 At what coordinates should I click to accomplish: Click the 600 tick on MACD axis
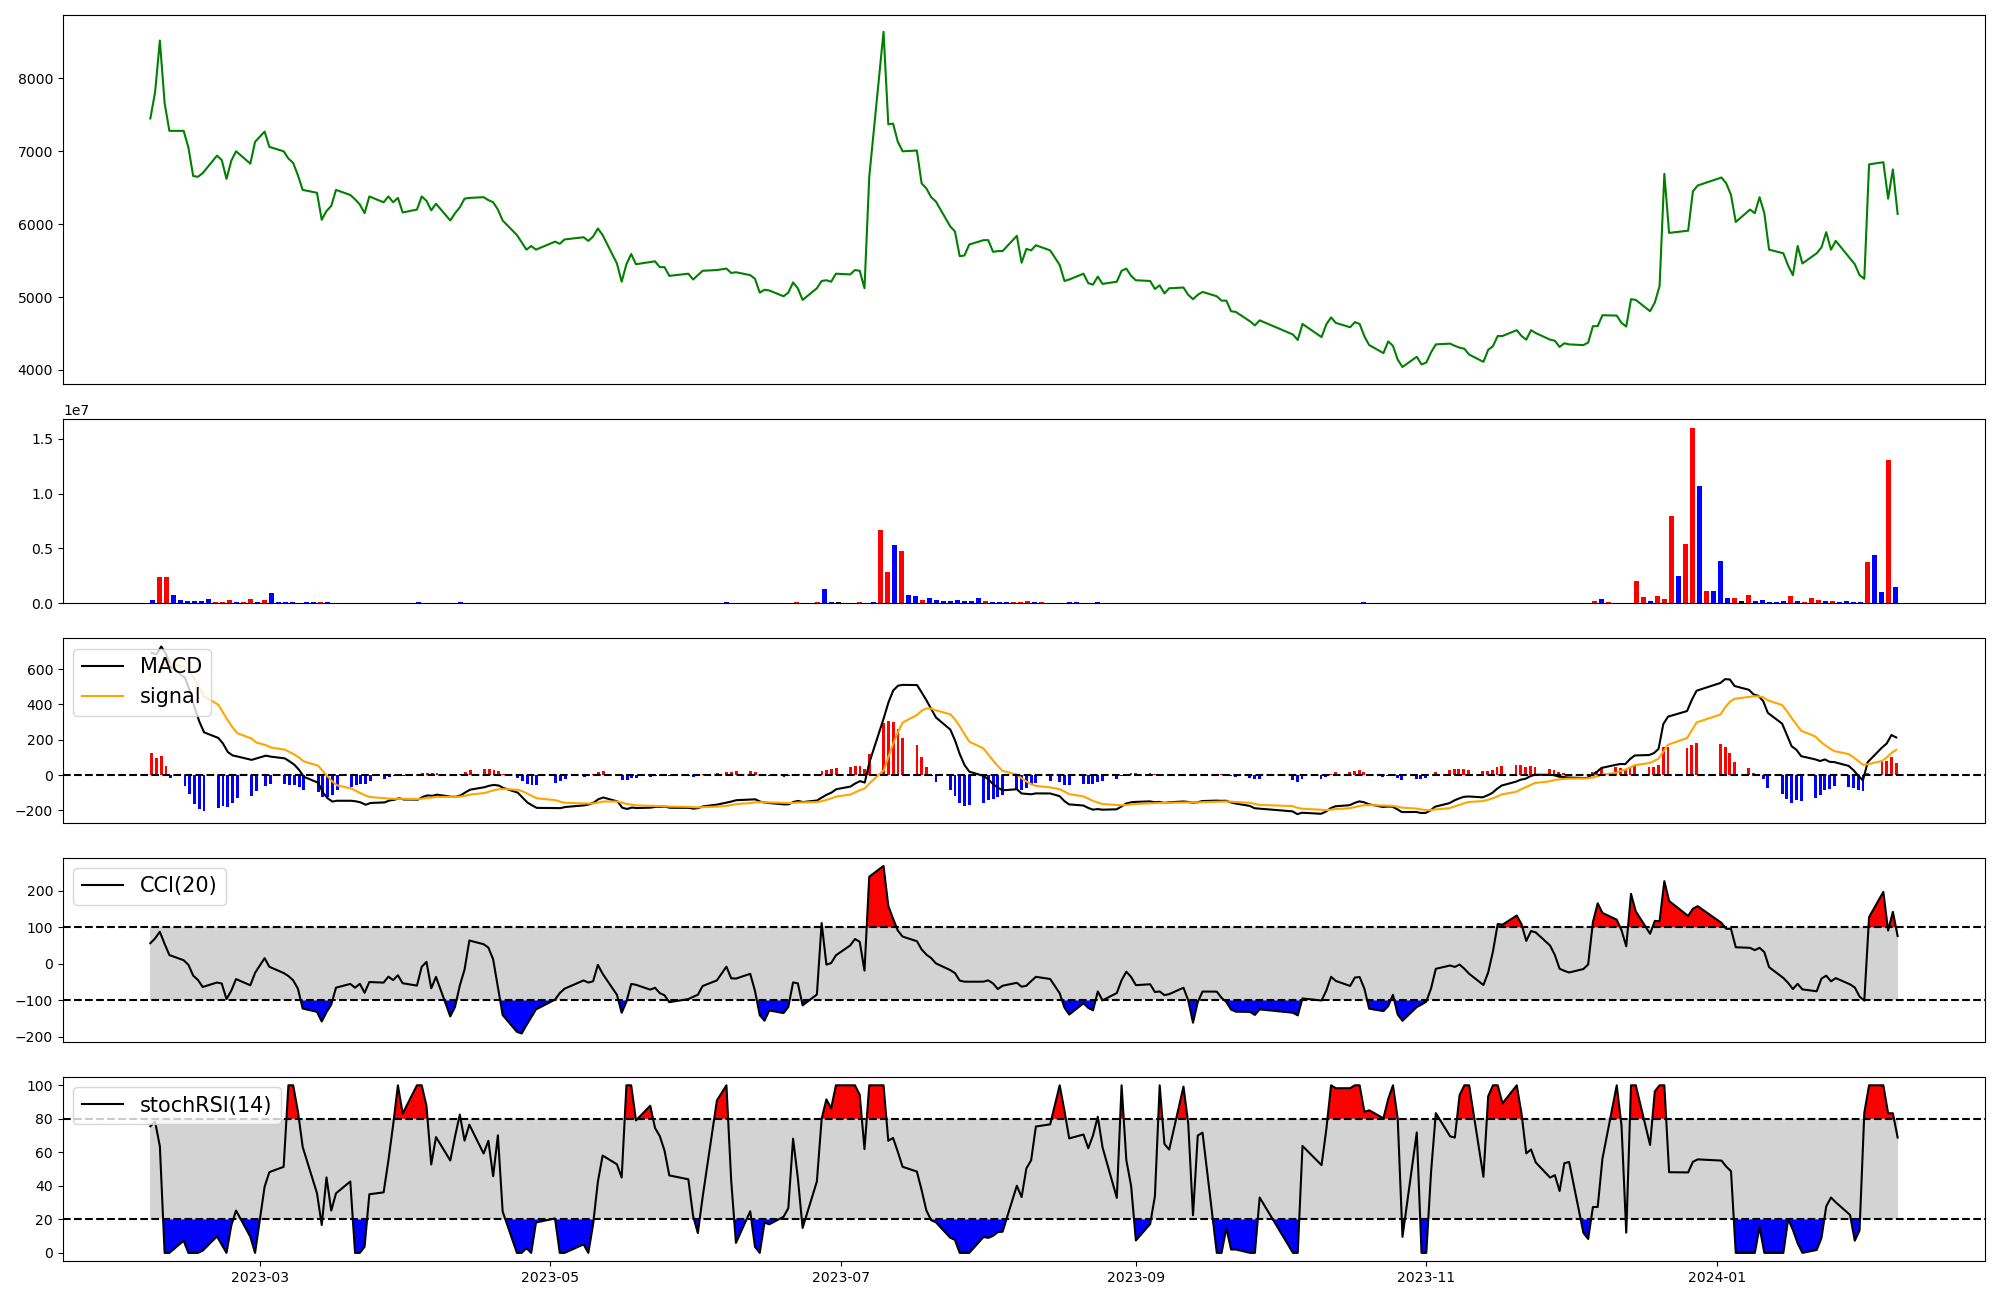pos(40,670)
